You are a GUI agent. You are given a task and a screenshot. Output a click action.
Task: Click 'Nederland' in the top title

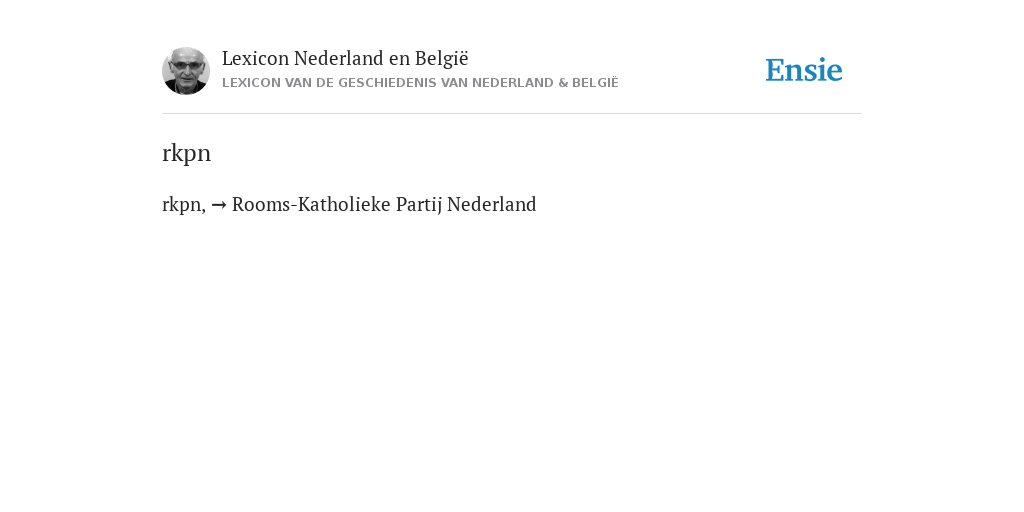pyautogui.click(x=339, y=58)
